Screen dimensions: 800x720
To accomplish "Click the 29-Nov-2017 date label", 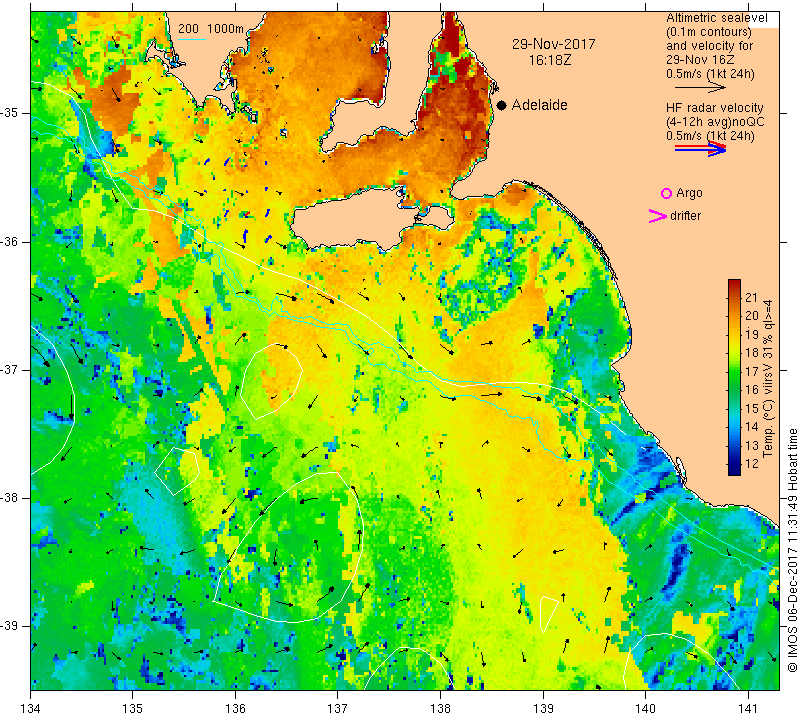I will (x=554, y=44).
